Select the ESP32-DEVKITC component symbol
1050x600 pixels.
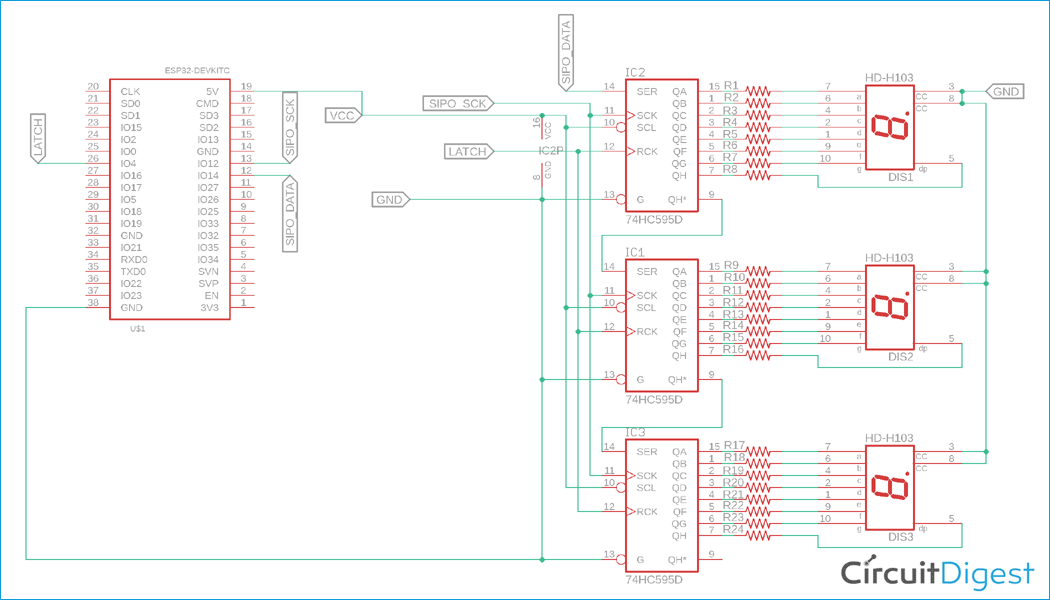(170, 200)
